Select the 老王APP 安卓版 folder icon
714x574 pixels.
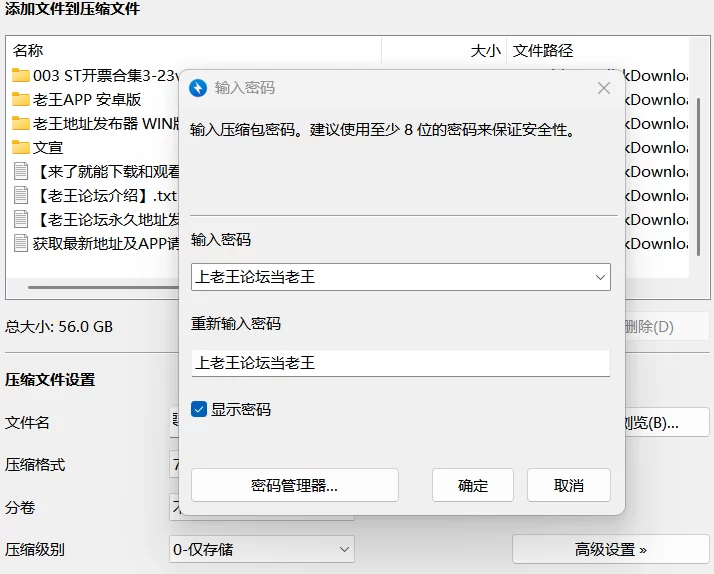[20, 99]
